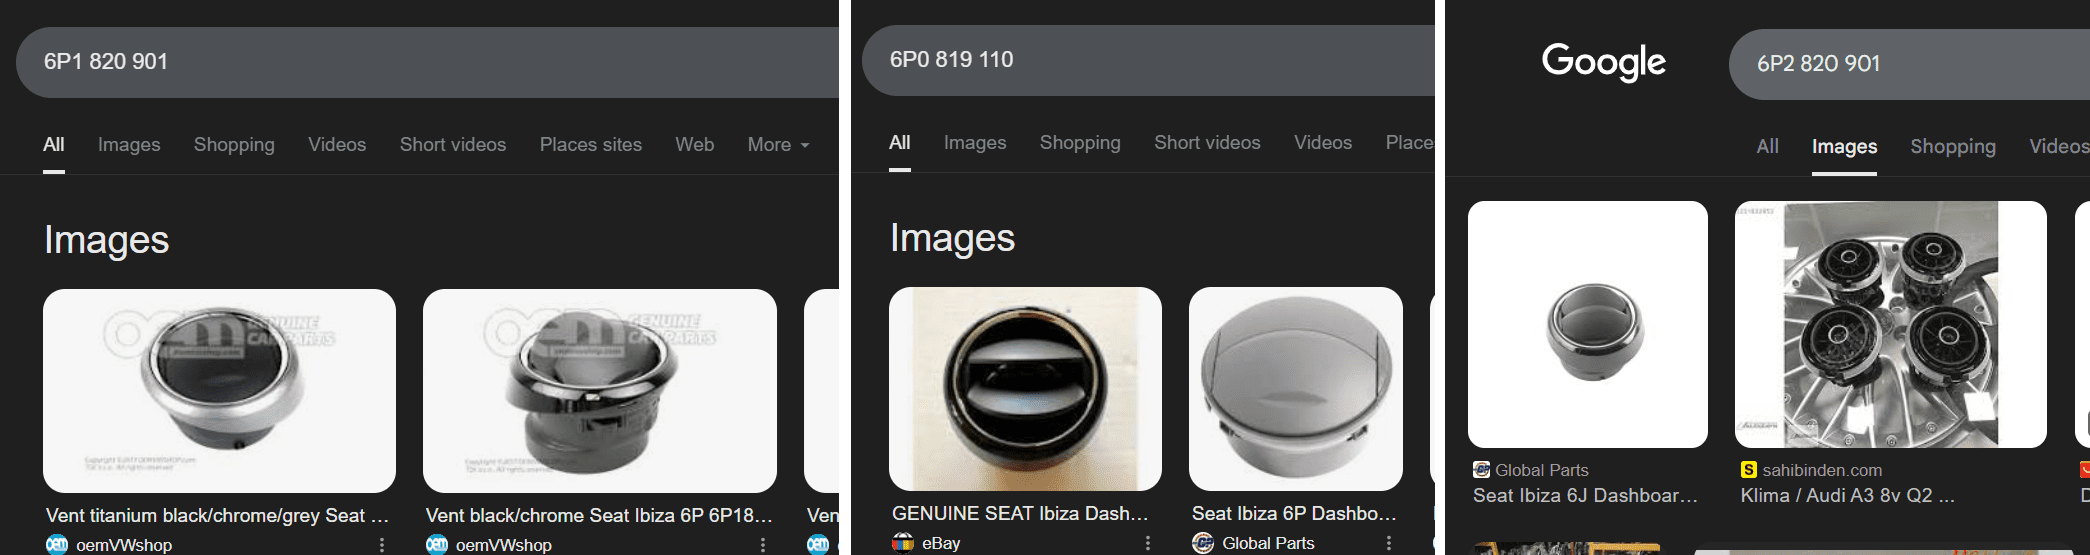
Task: Click into the search box containing 6P0 819 110
Action: [x=1150, y=60]
